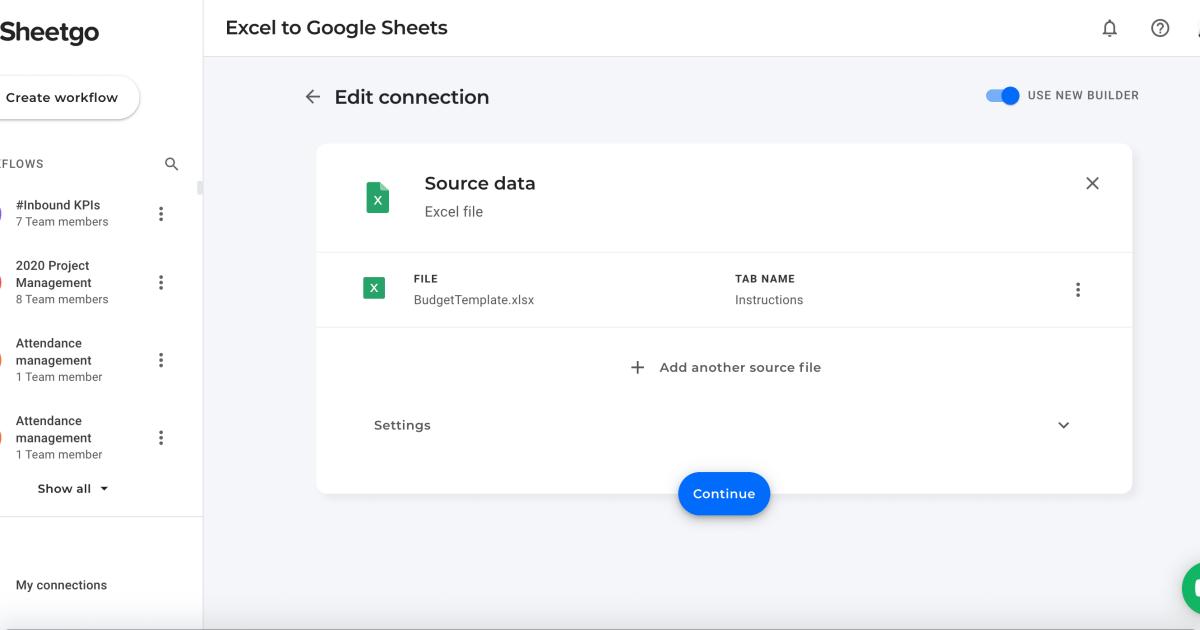The width and height of the screenshot is (1200, 630).
Task: Open the Sheetgo home logo
Action: click(51, 32)
